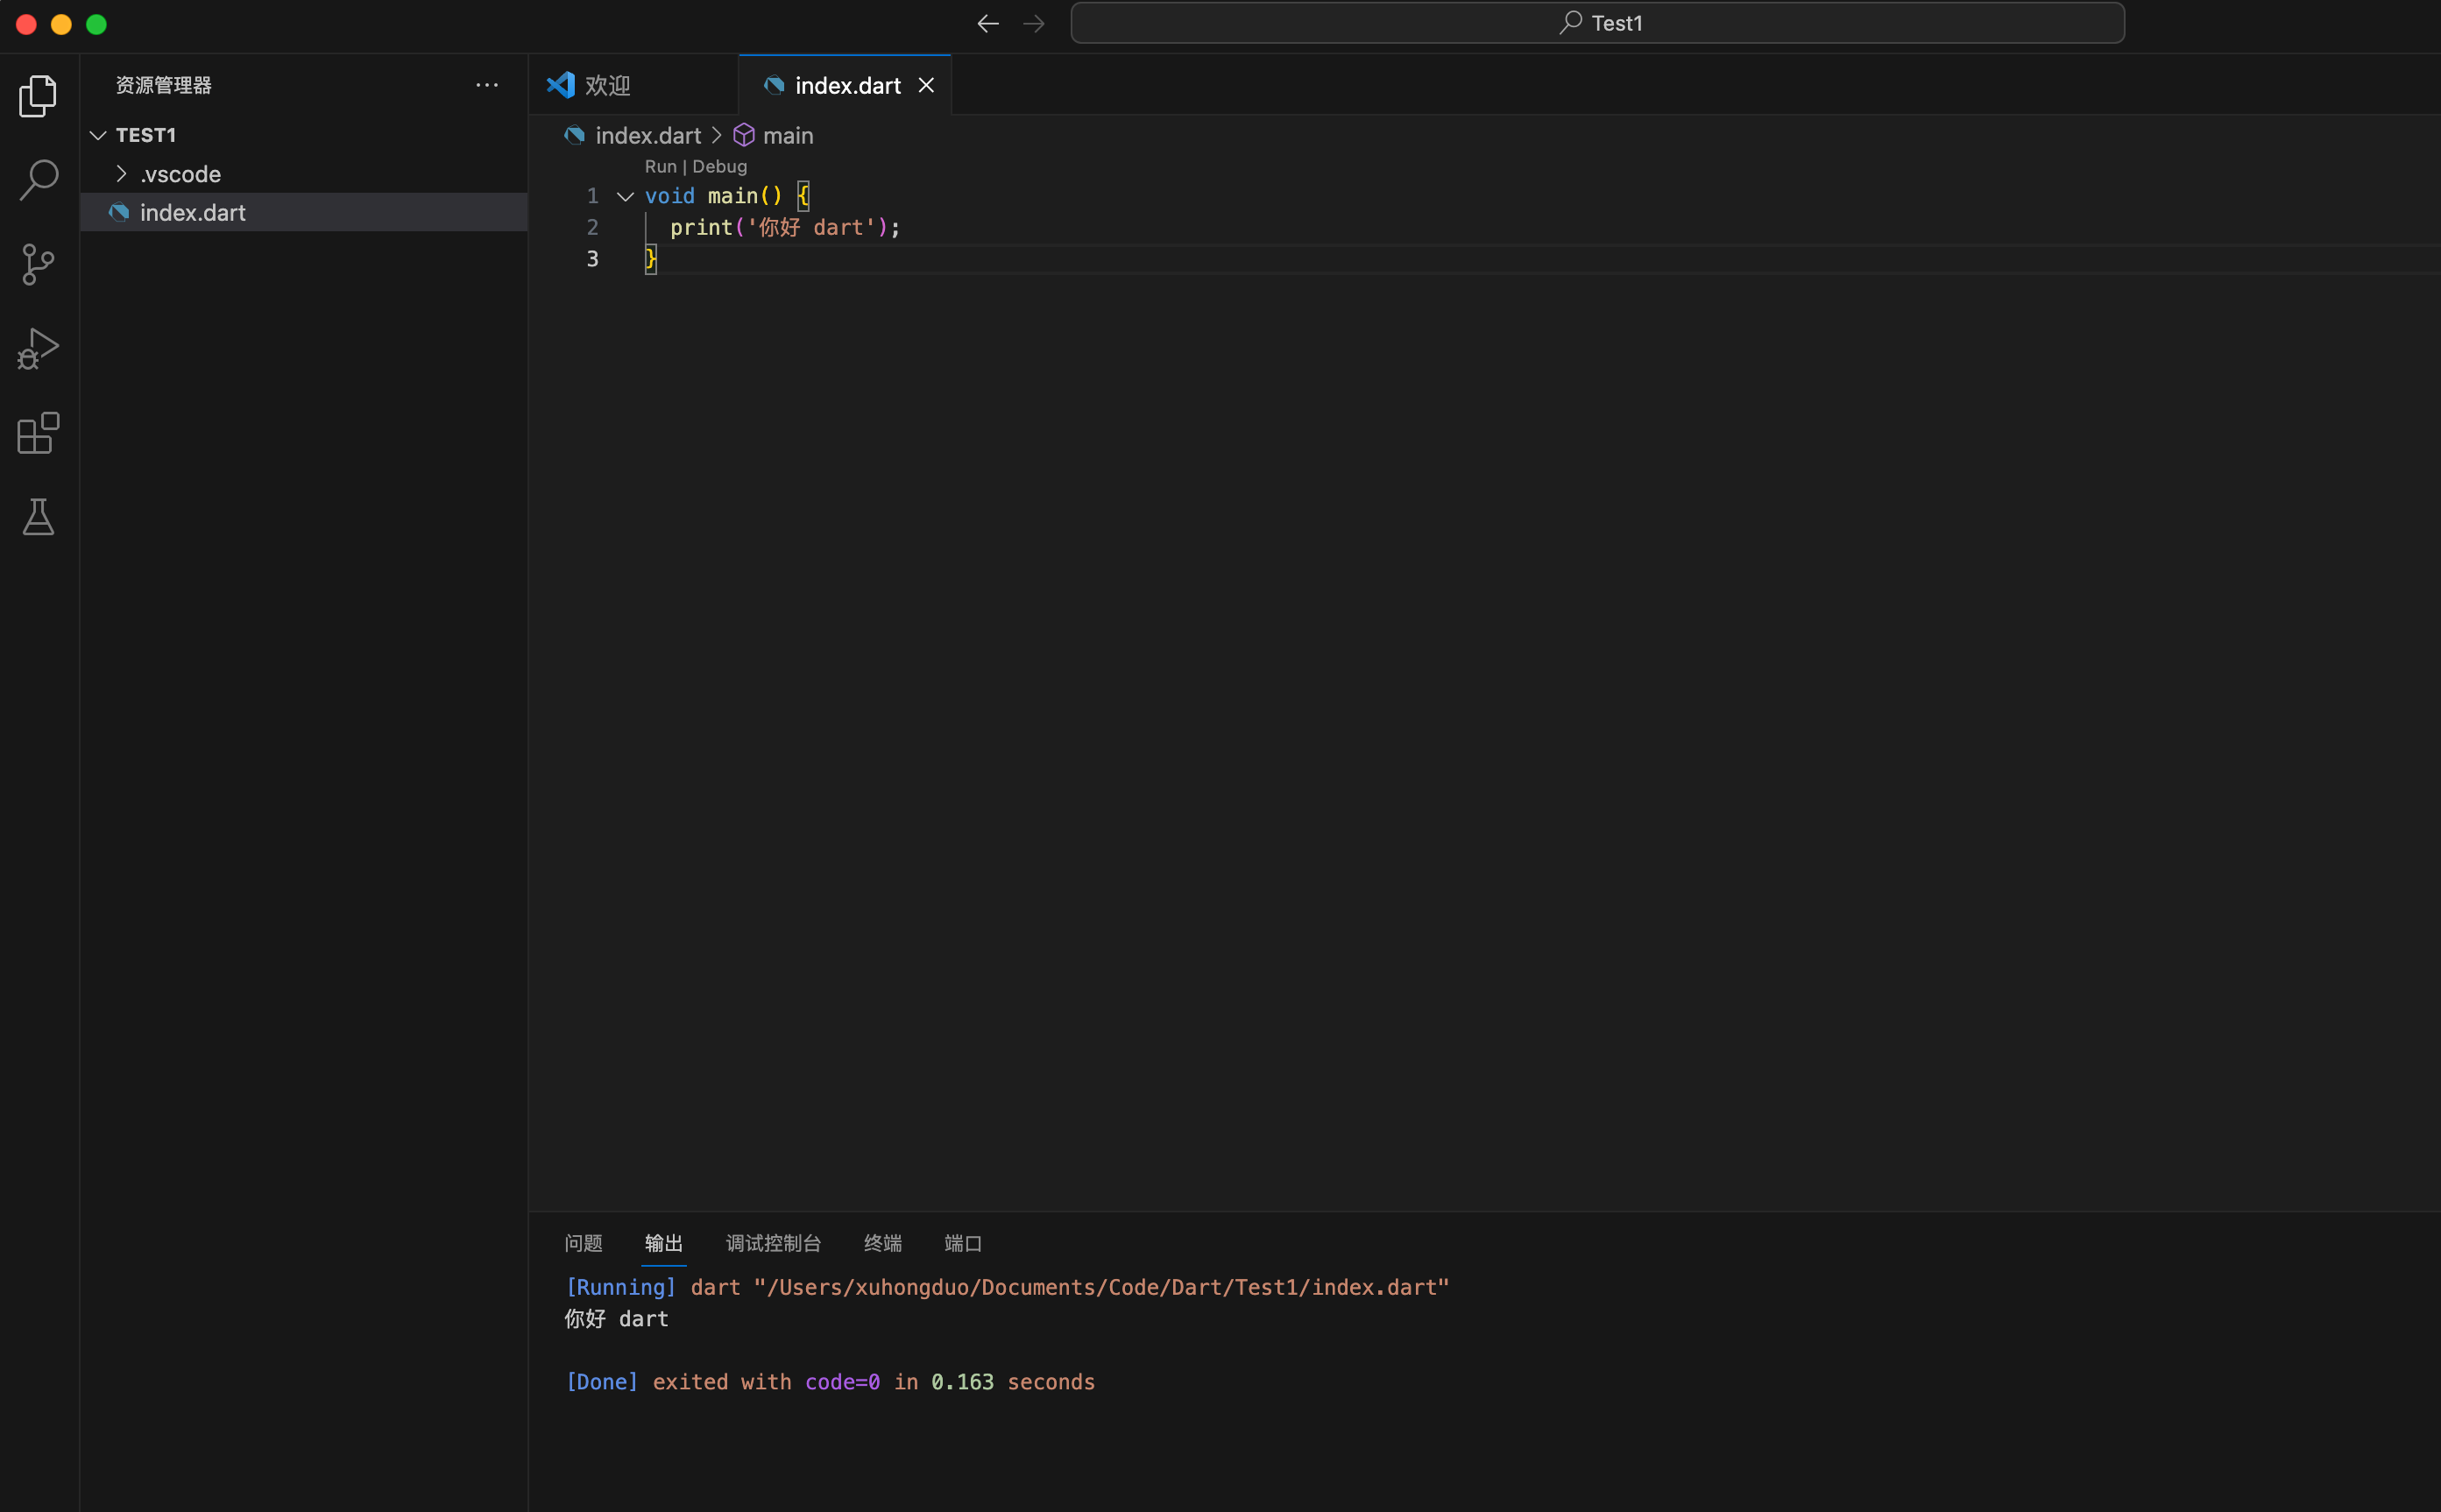Select the index.dart editor tab
Screen dimensions: 2441x1512
[844, 85]
